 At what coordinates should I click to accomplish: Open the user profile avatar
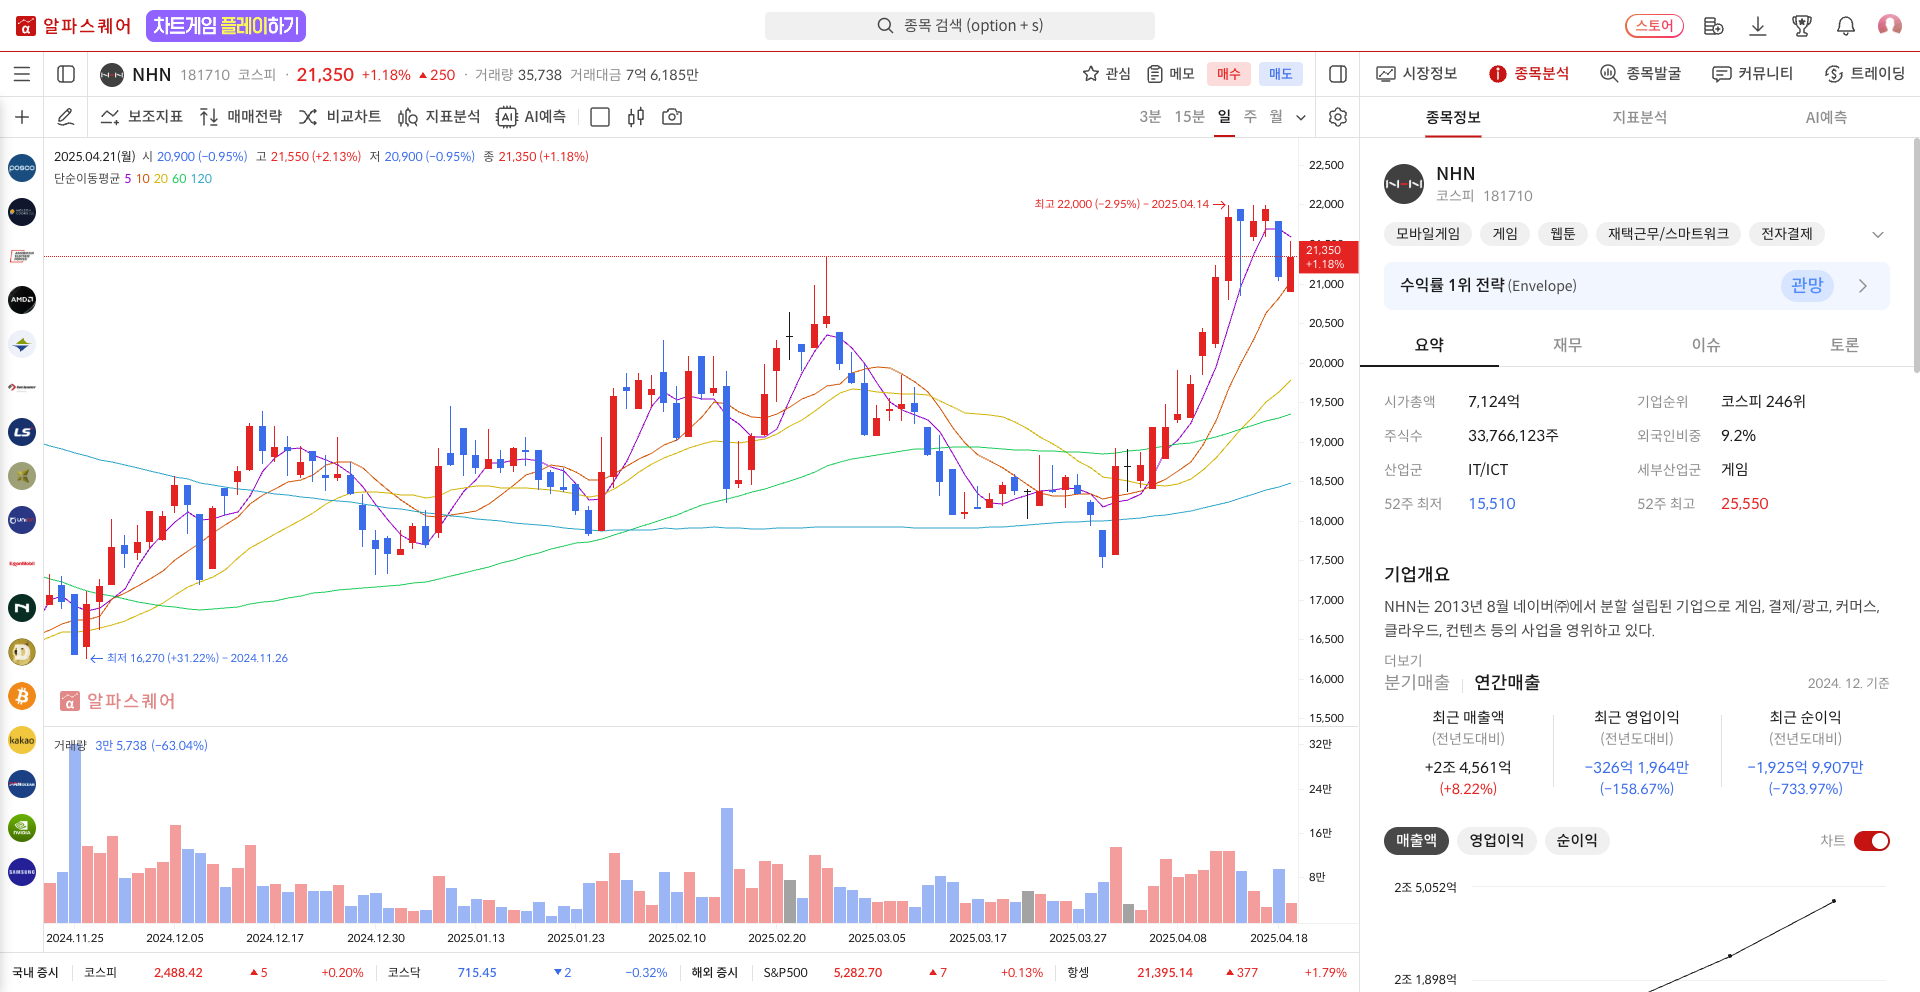pyautogui.click(x=1890, y=25)
